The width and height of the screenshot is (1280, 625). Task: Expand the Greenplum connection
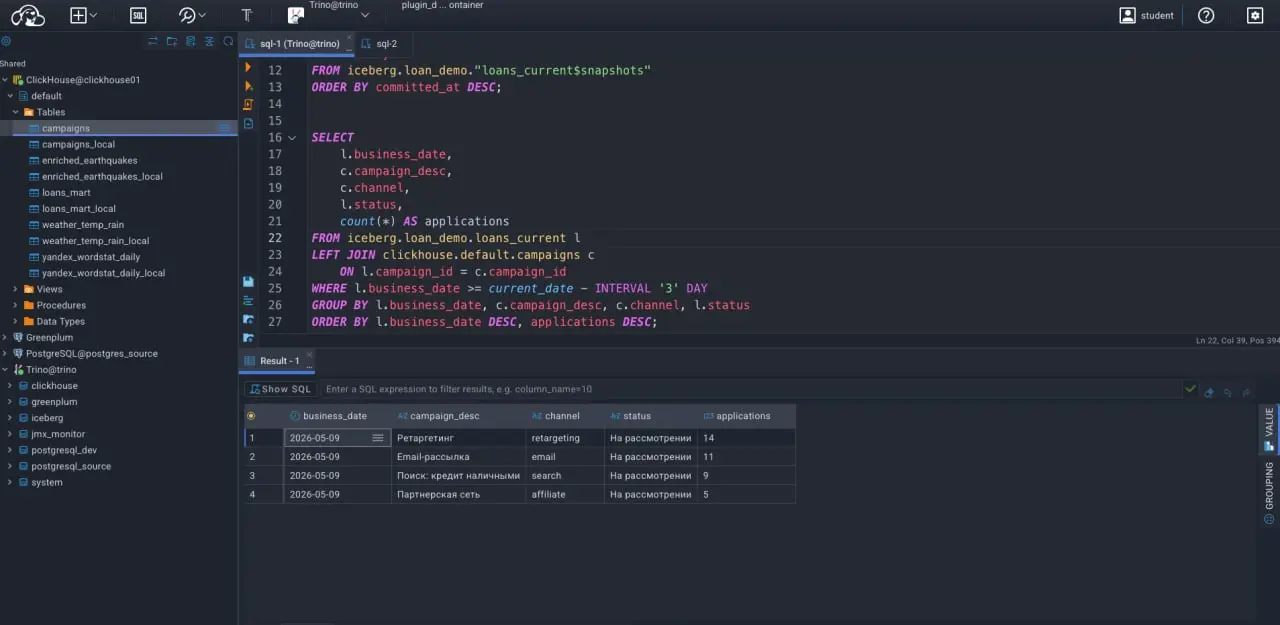coord(5,337)
